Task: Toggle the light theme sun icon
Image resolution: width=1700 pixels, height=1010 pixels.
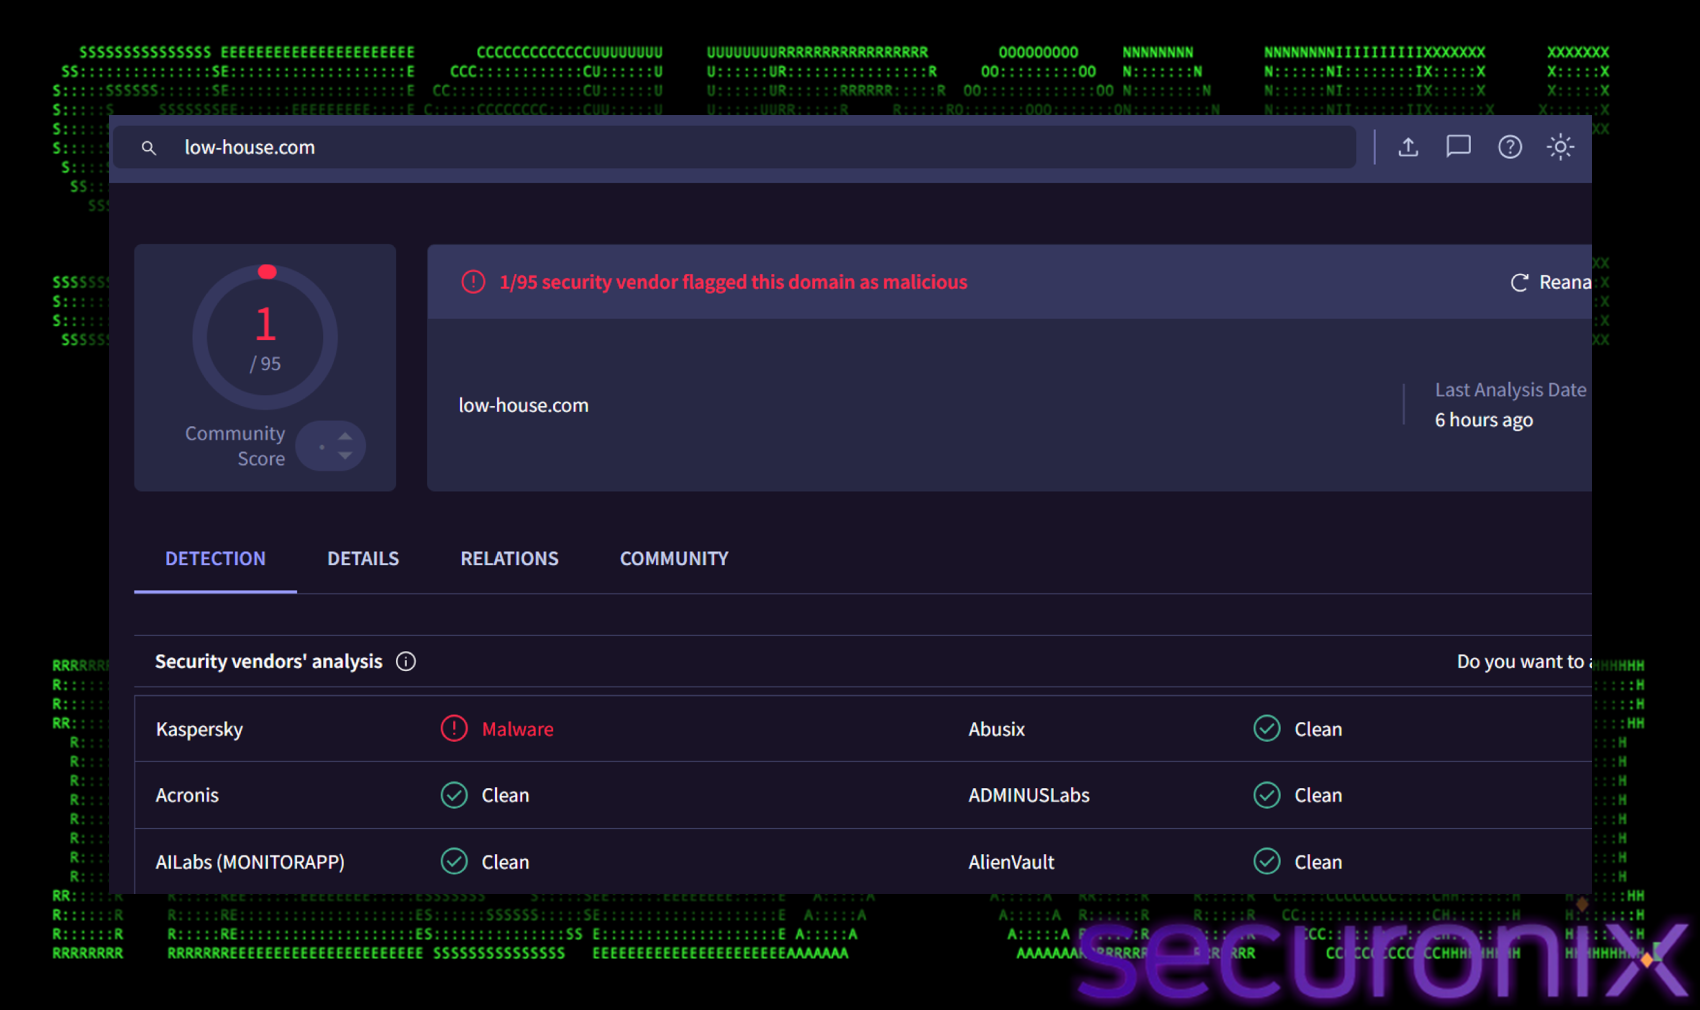Action: (x=1560, y=147)
